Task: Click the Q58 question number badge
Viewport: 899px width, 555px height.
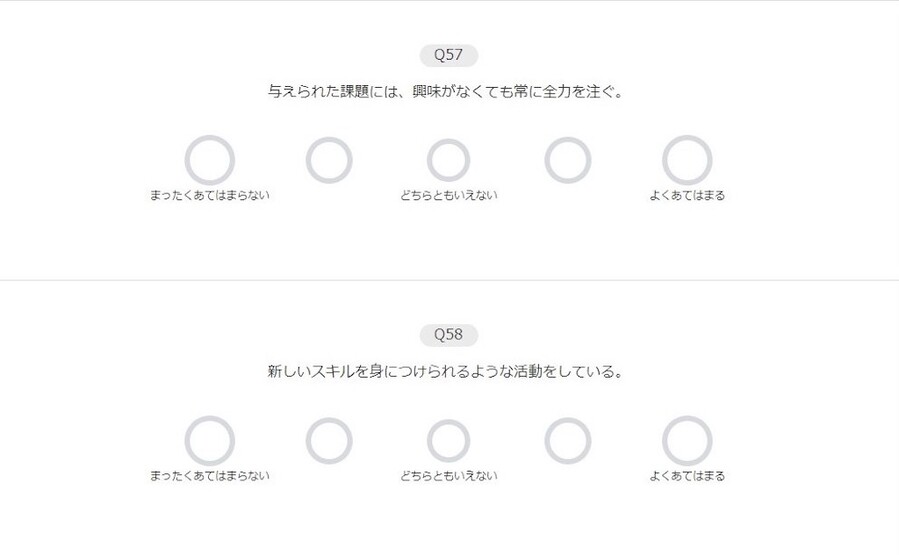Action: point(449,335)
